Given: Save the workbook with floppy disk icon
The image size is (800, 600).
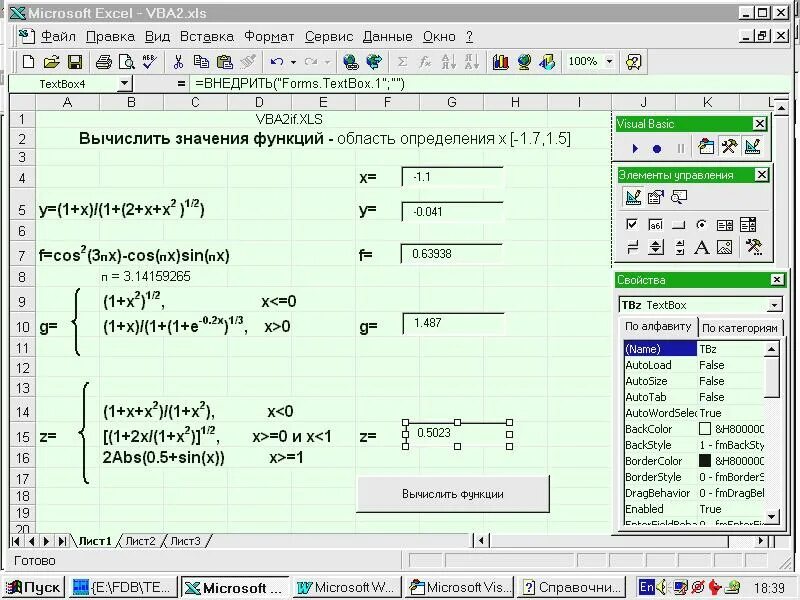Looking at the screenshot, I should tap(75, 62).
